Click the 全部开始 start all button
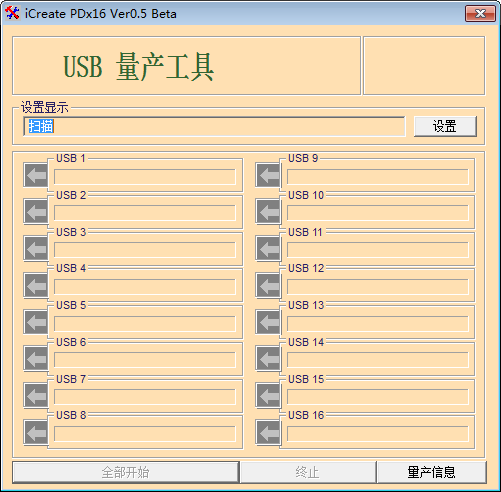Viewport: 501px width, 492px height. [126, 472]
